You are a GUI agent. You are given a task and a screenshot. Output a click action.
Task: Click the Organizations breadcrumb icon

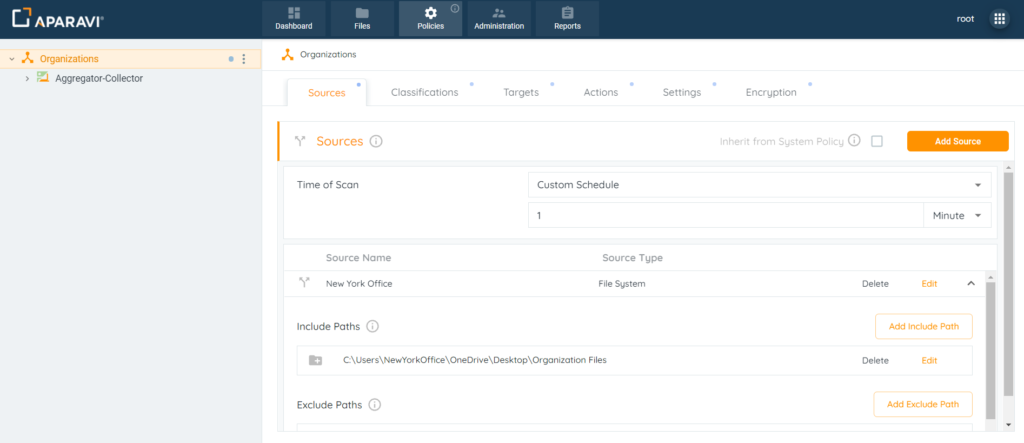pyautogui.click(x=287, y=54)
